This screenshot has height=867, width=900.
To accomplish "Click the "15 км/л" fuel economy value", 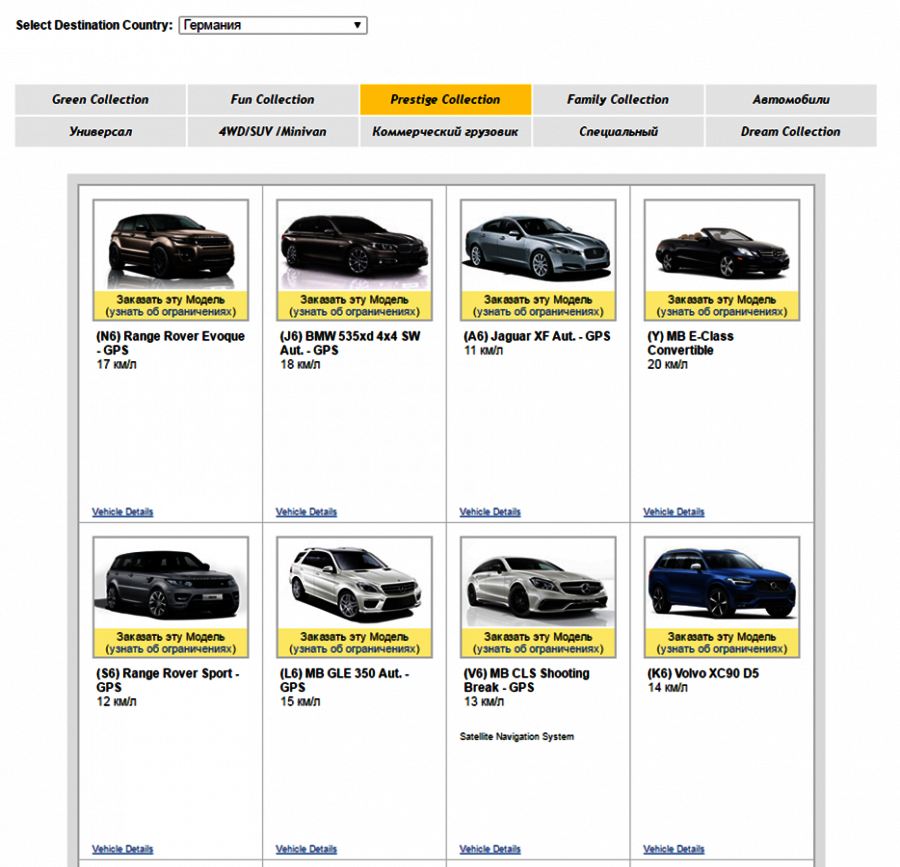I will coord(300,702).
